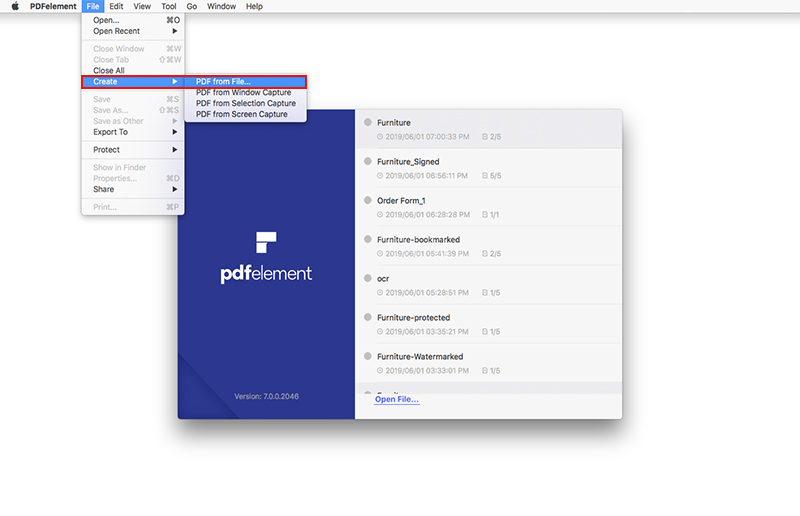The height and width of the screenshot is (516, 800).
Task: Expand the Share submenu
Action: click(x=132, y=189)
